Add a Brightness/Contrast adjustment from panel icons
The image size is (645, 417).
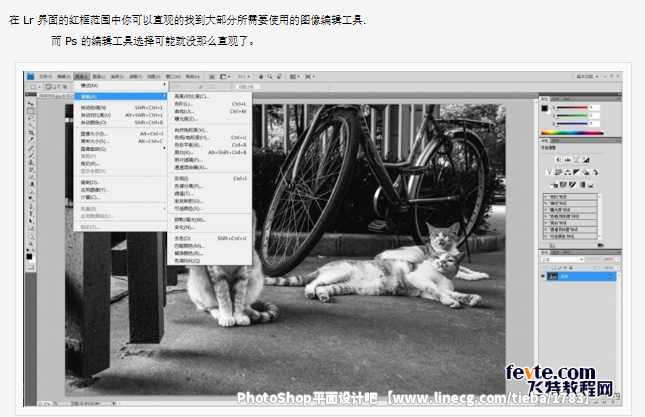click(x=558, y=160)
